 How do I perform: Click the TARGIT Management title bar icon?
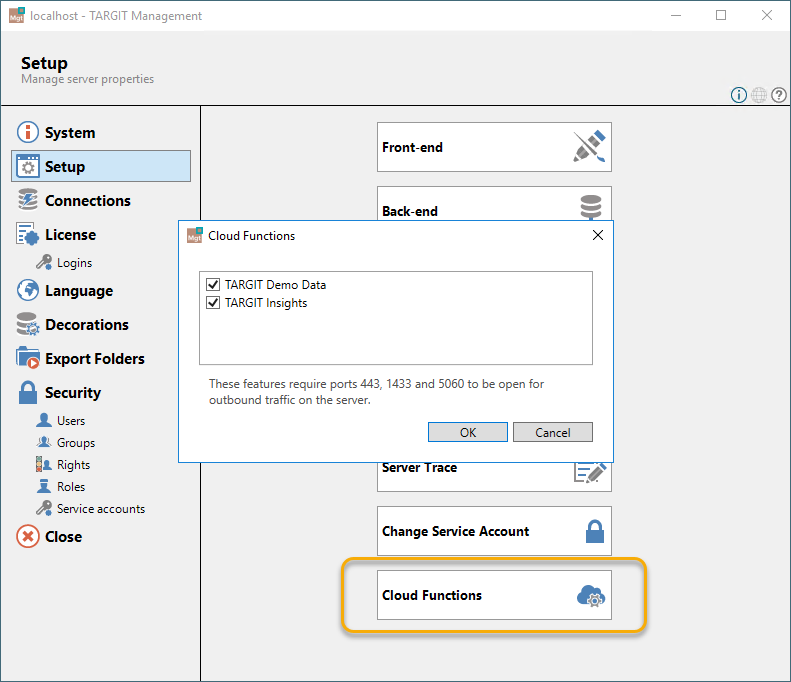17,15
